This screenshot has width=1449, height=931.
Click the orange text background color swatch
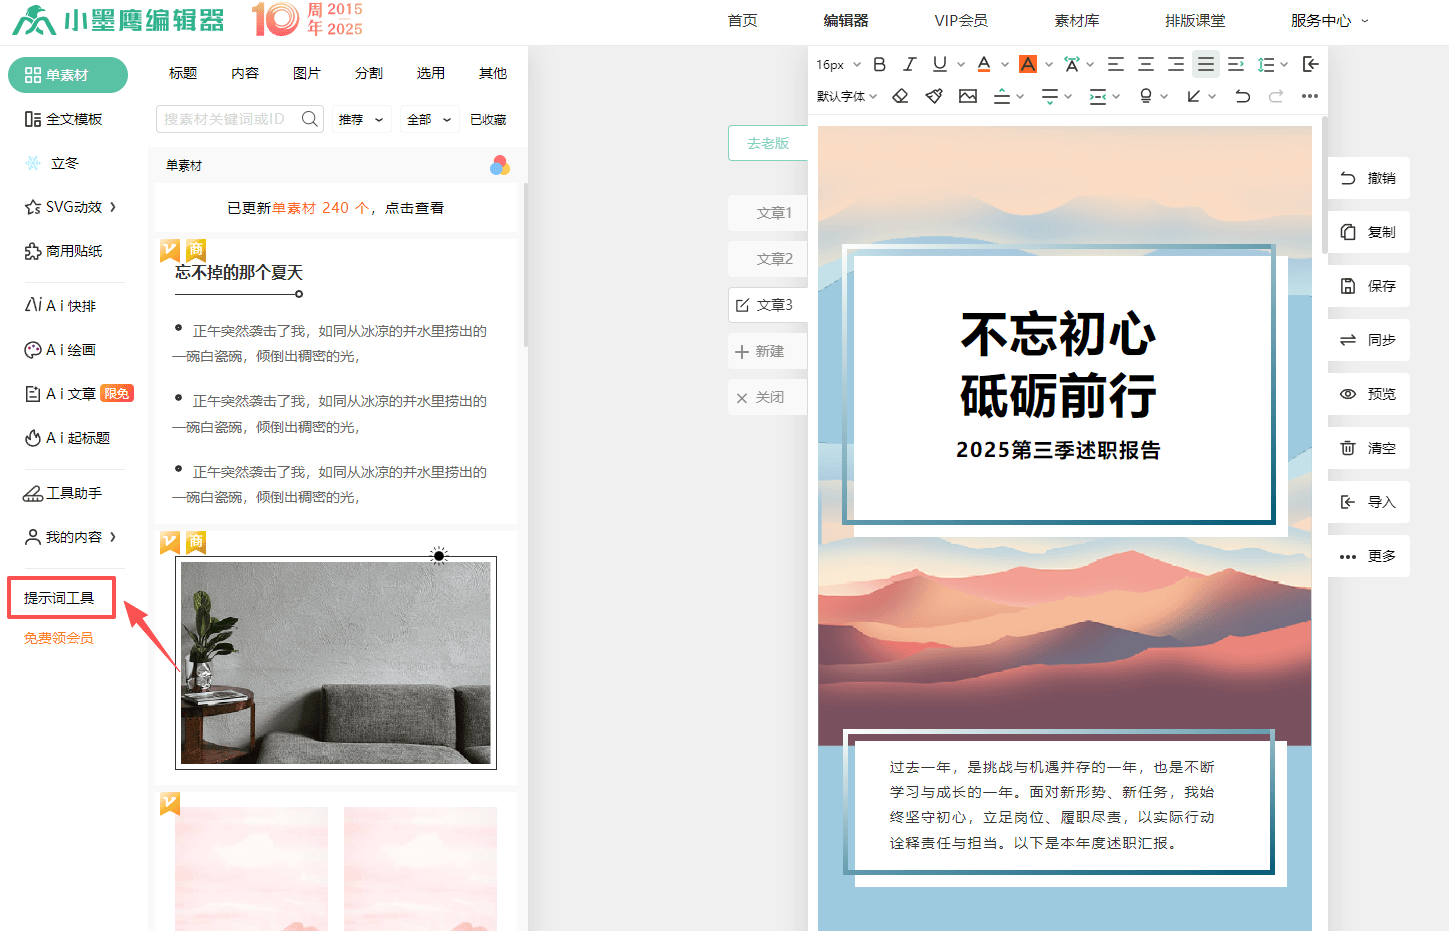tap(1028, 64)
